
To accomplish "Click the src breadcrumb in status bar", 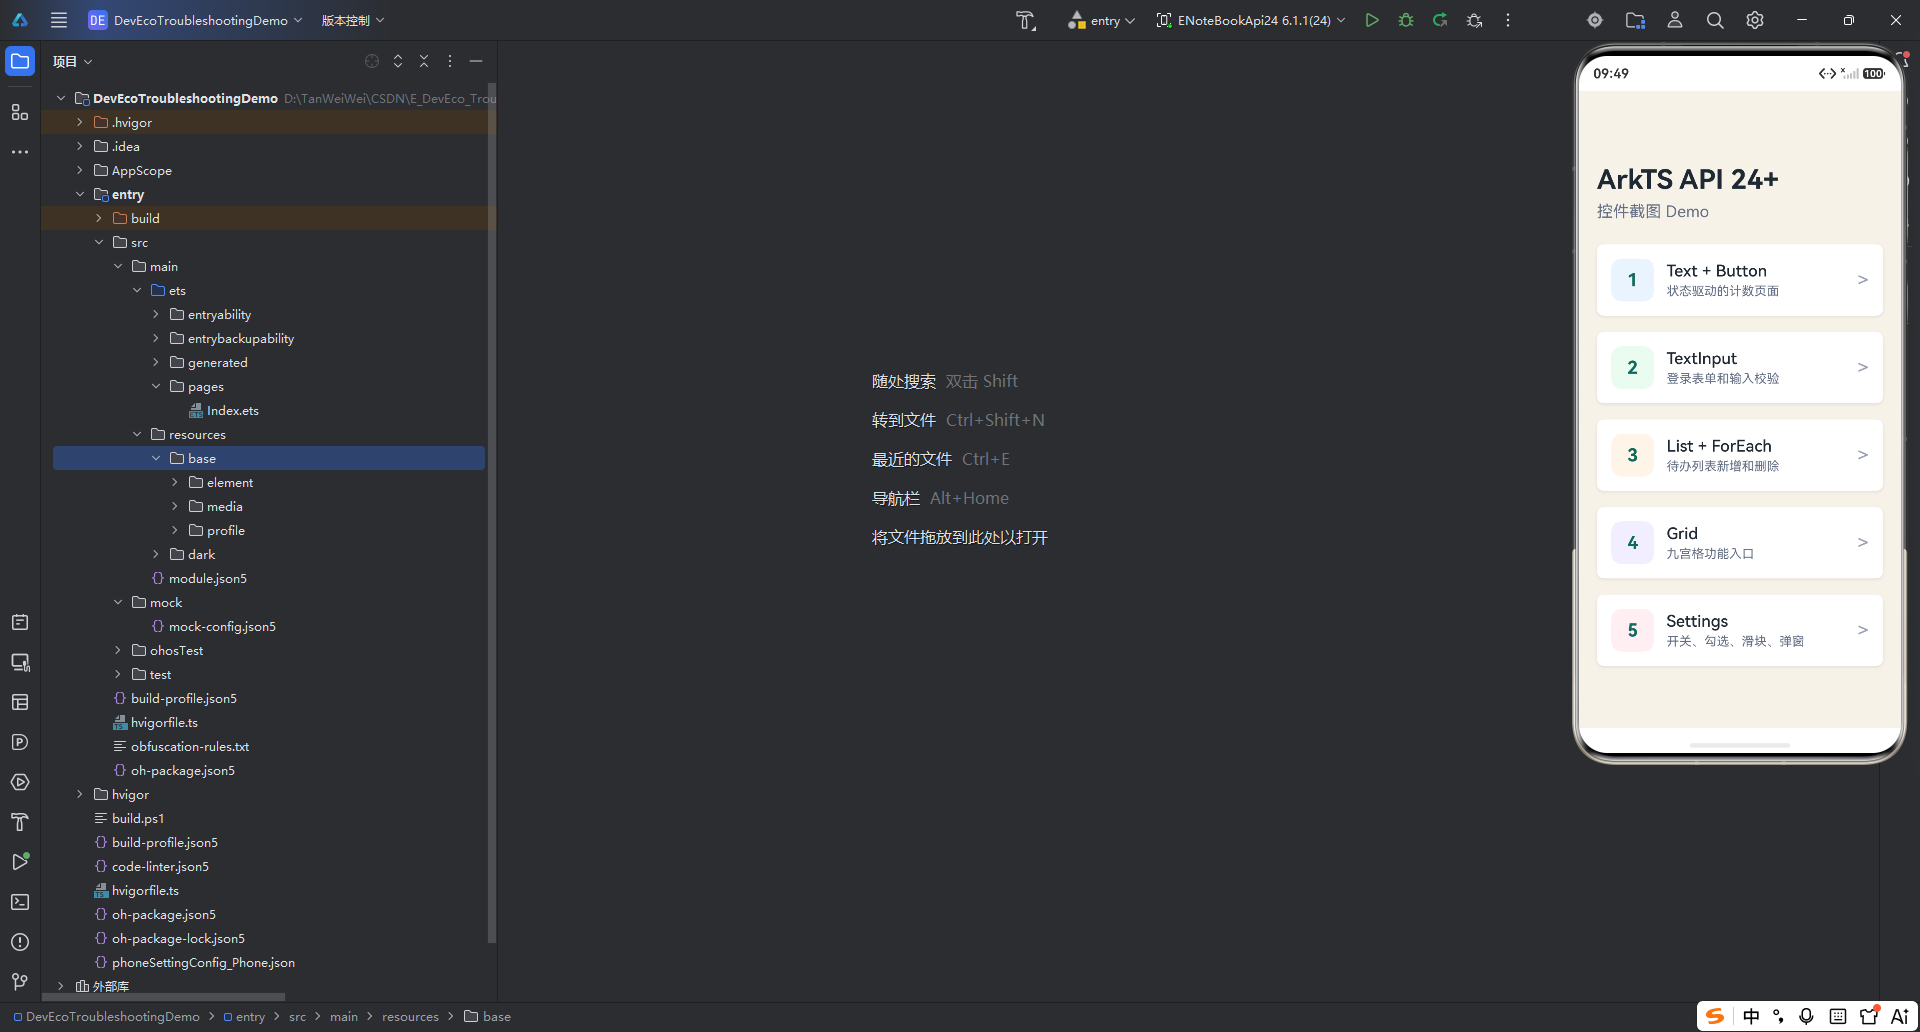I will tap(297, 1017).
